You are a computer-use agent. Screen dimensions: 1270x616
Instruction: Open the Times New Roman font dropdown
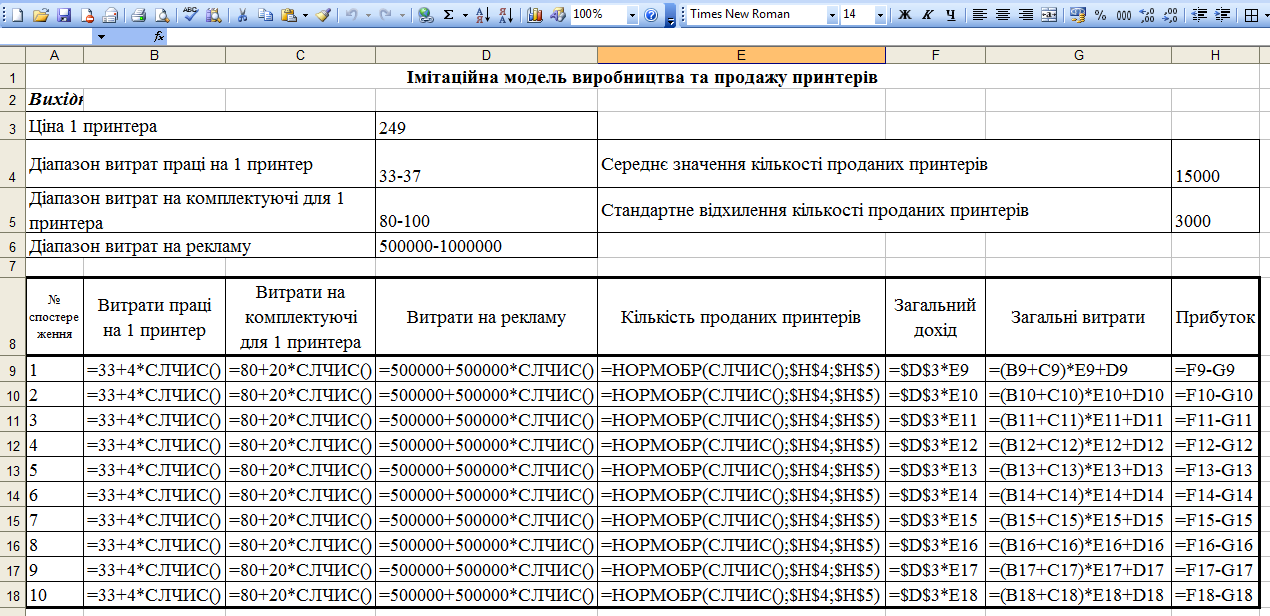coord(832,15)
